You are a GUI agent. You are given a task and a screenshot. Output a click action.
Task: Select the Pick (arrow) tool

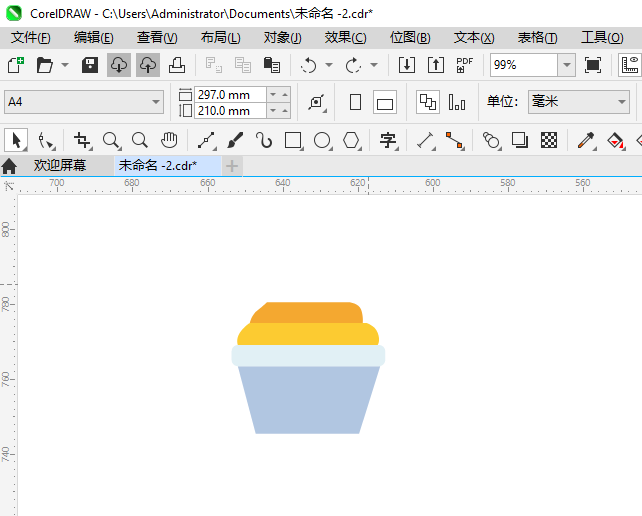[16, 140]
